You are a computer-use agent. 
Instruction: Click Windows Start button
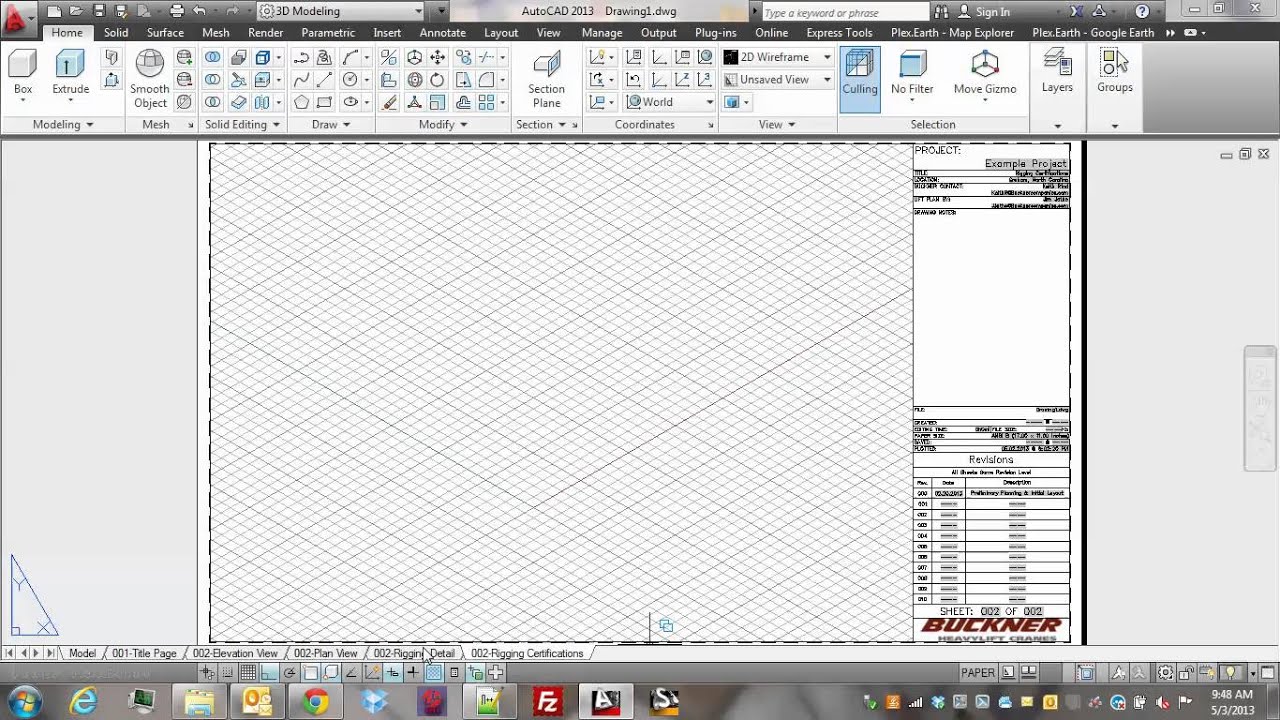point(23,702)
